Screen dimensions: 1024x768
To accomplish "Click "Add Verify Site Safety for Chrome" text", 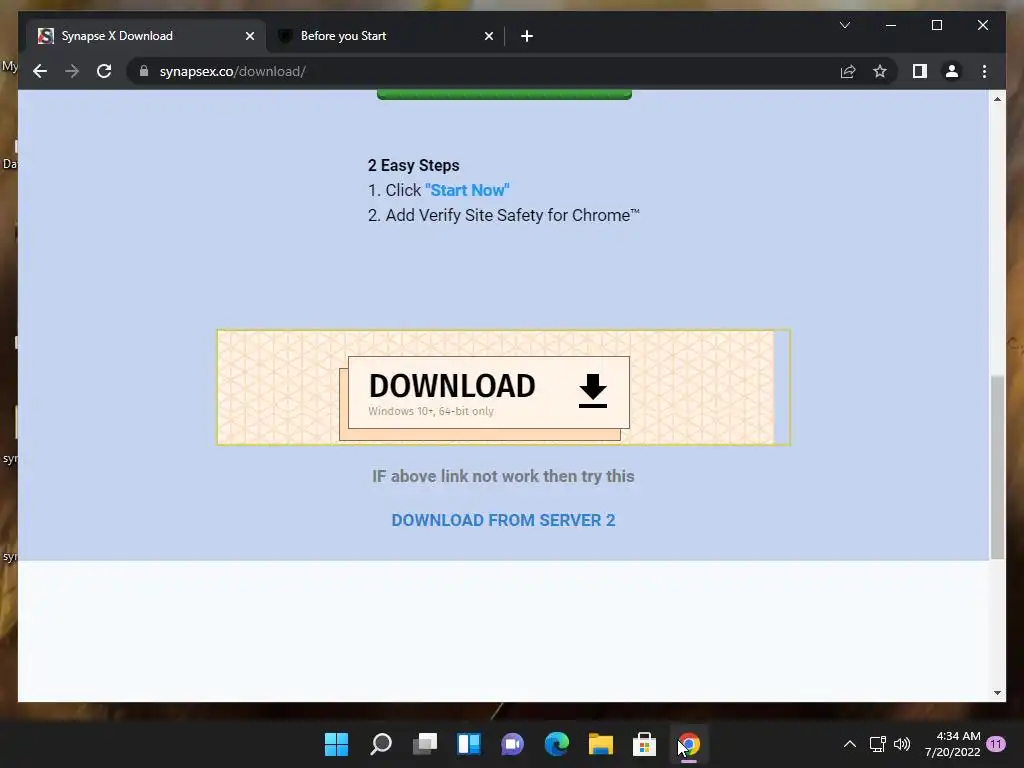I will (513, 215).
